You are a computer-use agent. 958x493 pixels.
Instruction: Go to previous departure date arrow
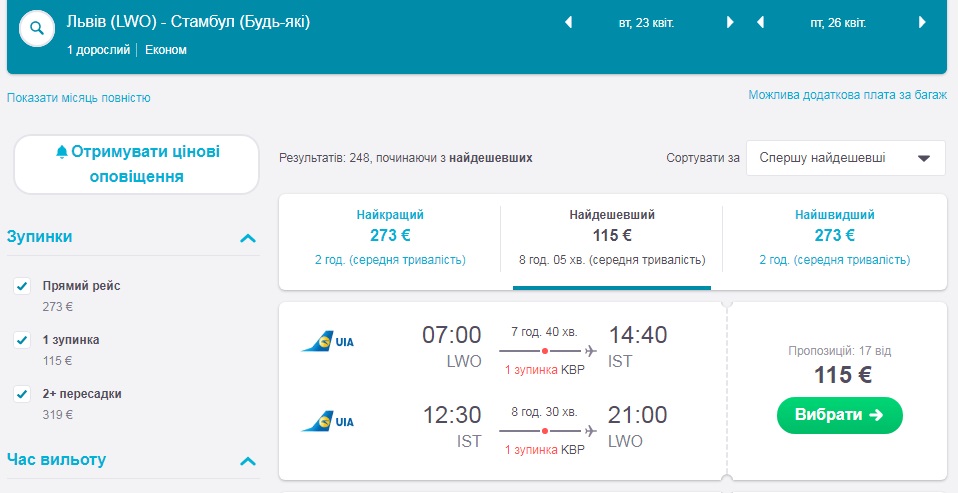[x=569, y=22]
